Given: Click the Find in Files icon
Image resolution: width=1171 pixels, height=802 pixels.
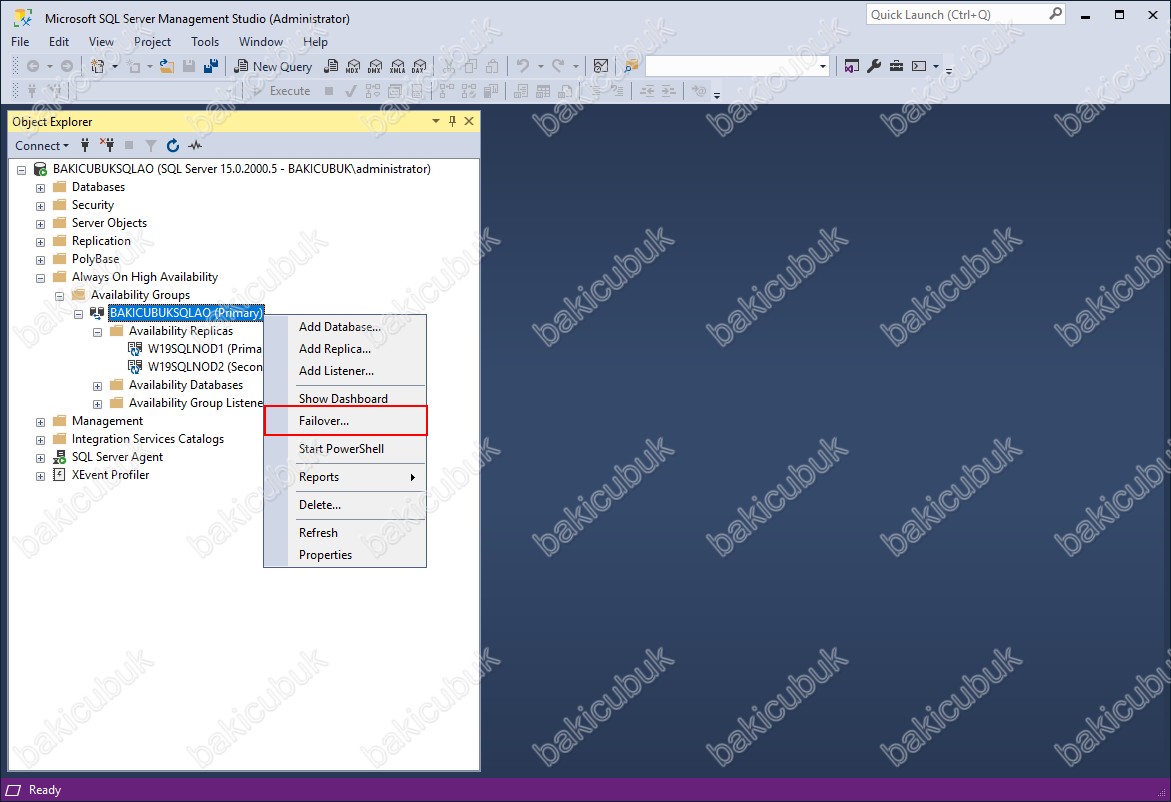Looking at the screenshot, I should [631, 66].
